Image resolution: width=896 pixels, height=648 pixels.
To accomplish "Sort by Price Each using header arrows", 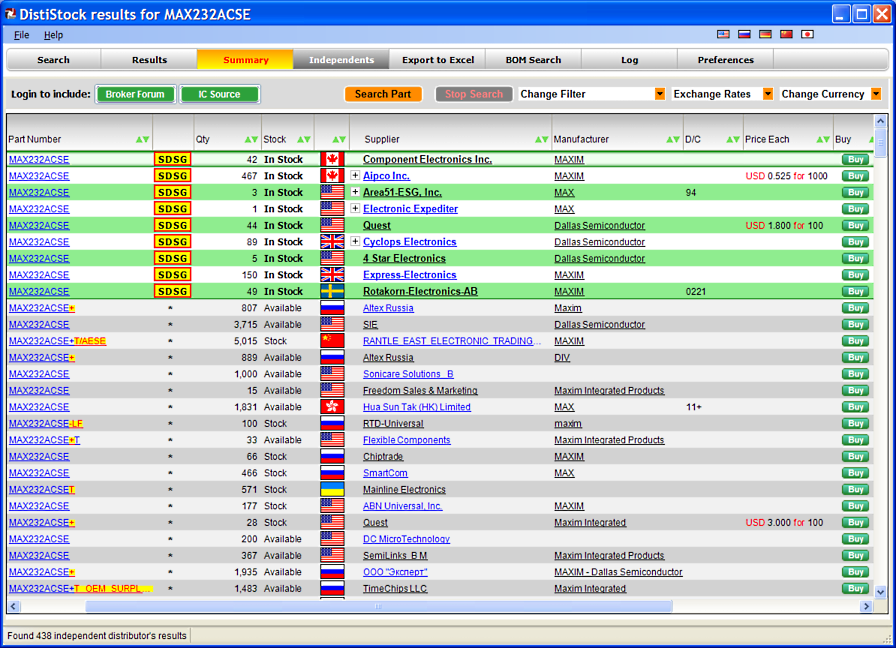I will tap(823, 139).
